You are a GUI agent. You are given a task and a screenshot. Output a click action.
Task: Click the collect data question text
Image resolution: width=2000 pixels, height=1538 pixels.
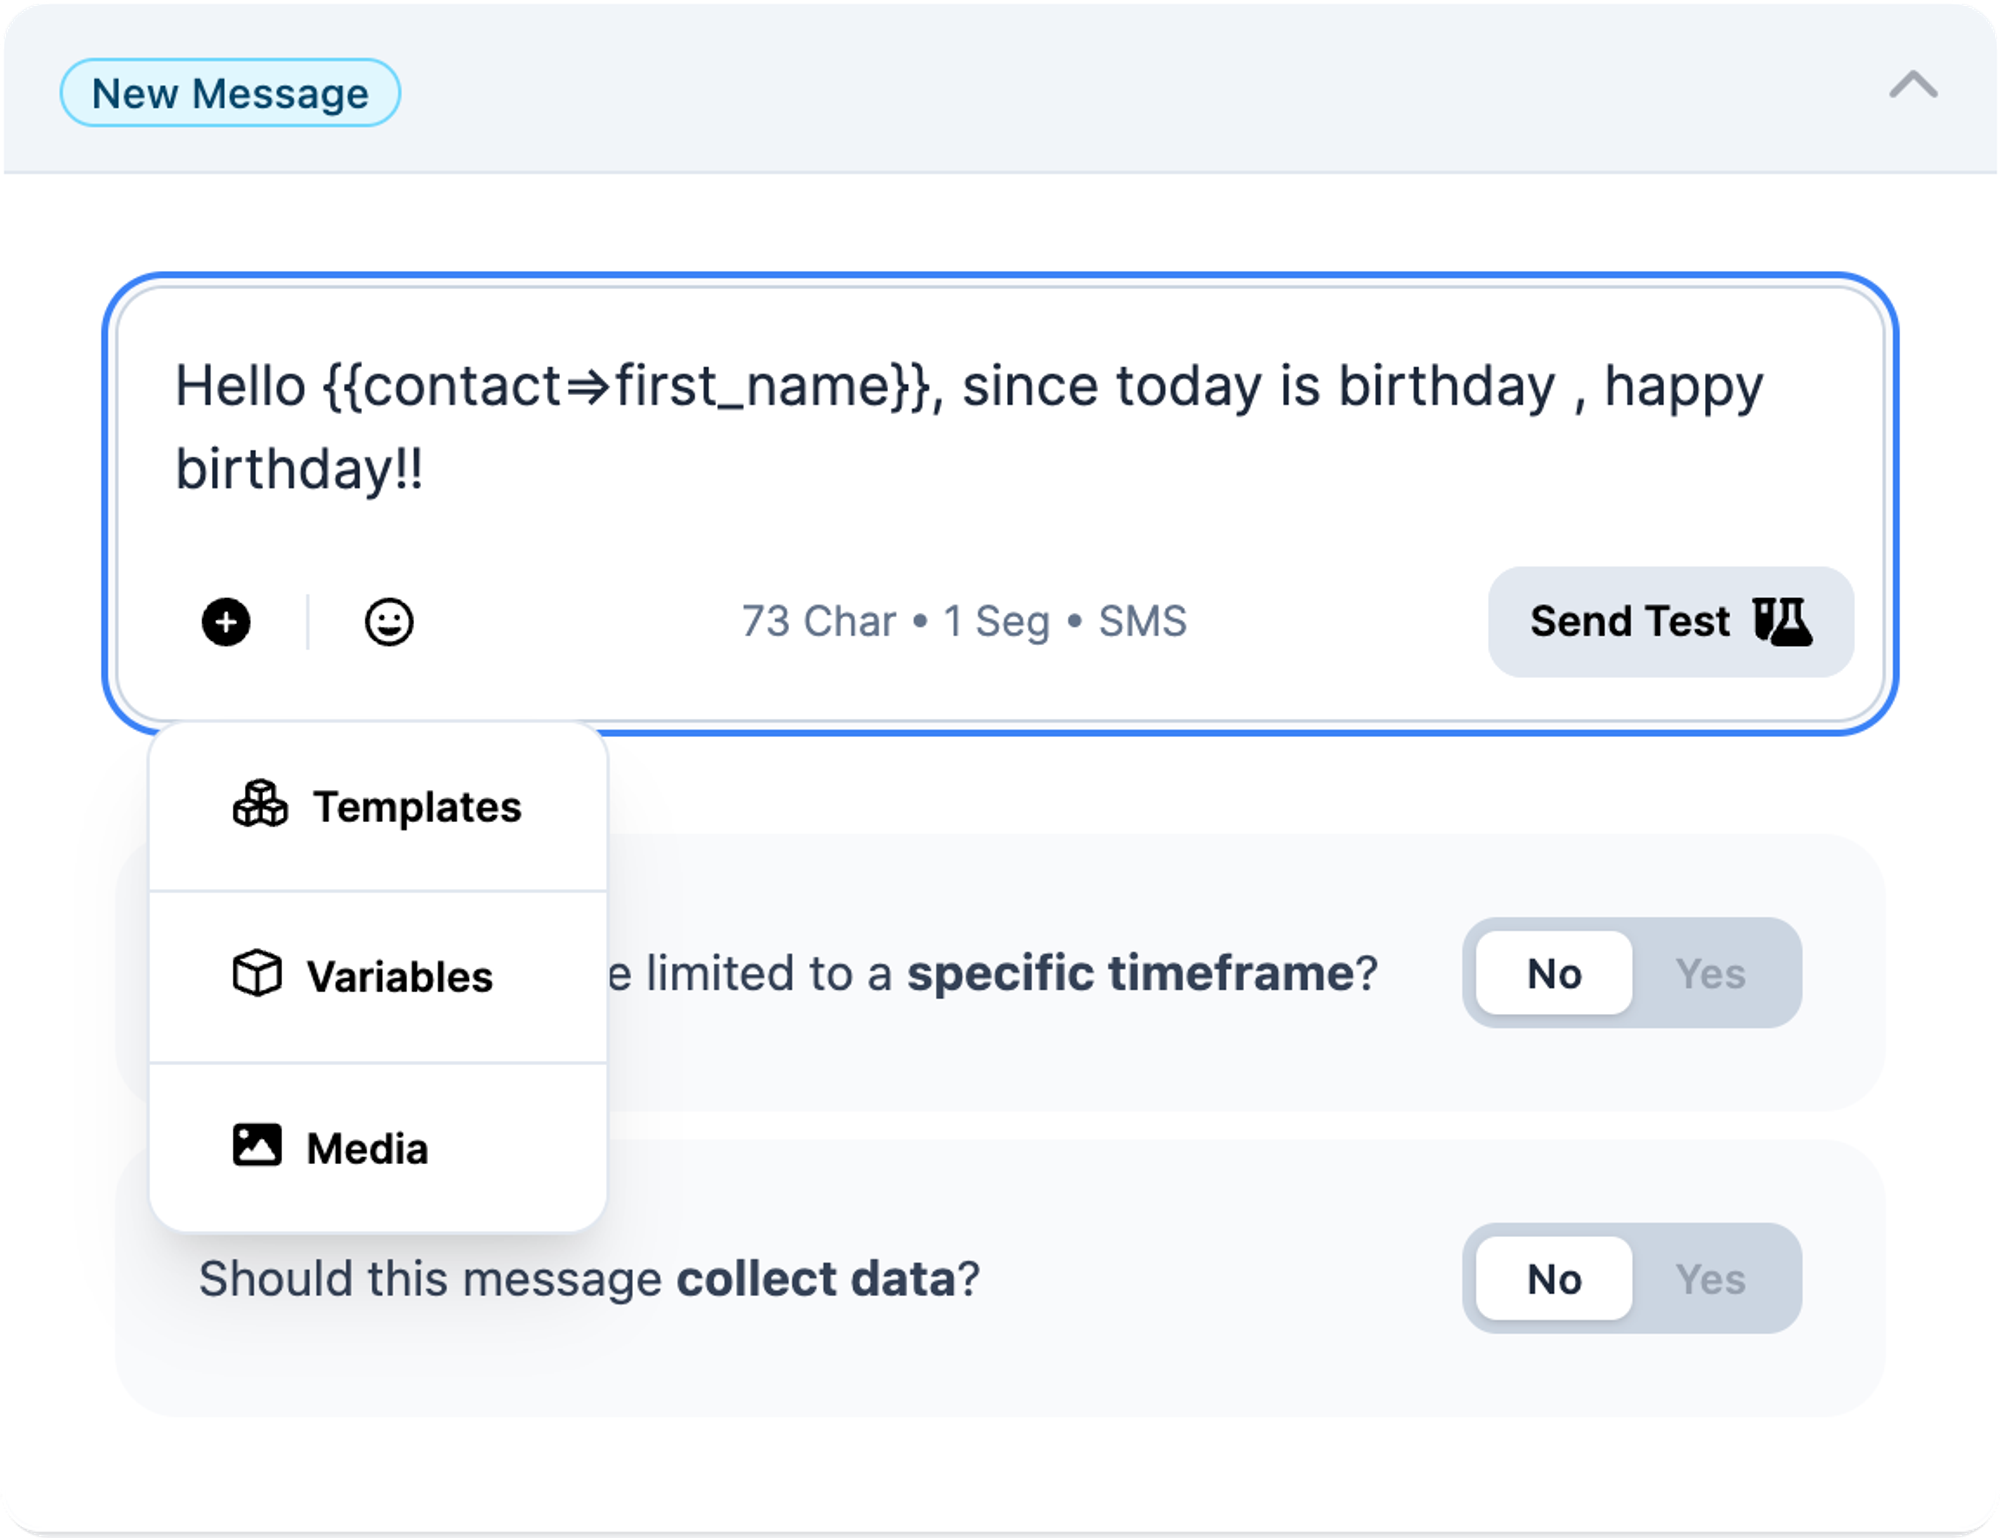coord(589,1279)
